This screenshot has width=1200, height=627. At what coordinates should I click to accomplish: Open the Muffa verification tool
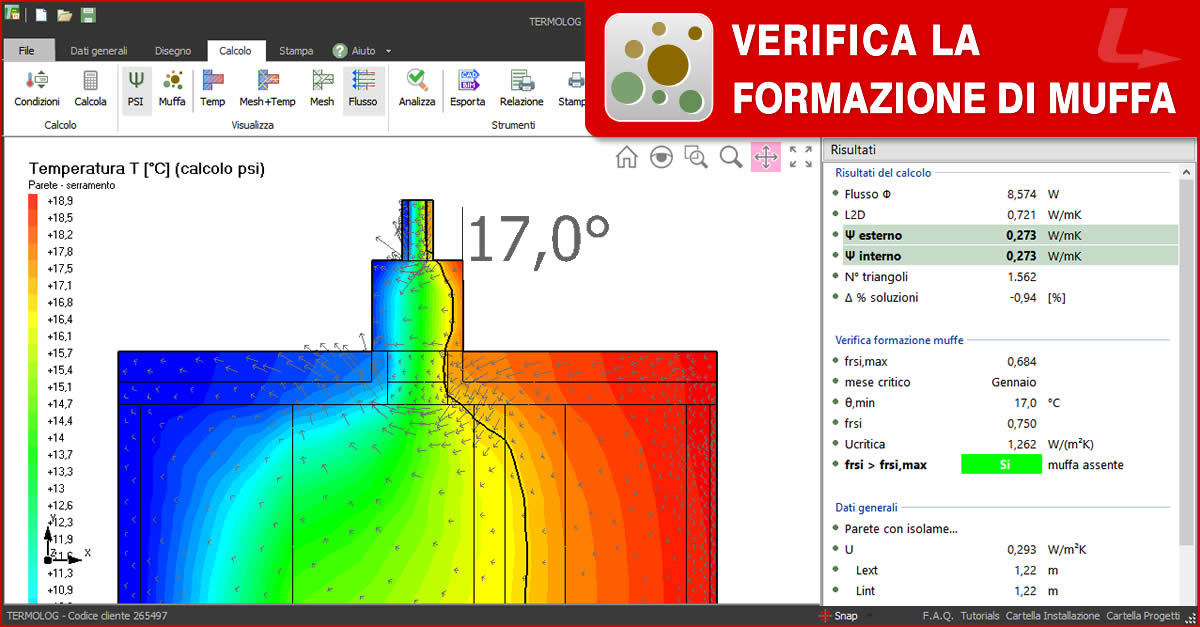tap(172, 89)
